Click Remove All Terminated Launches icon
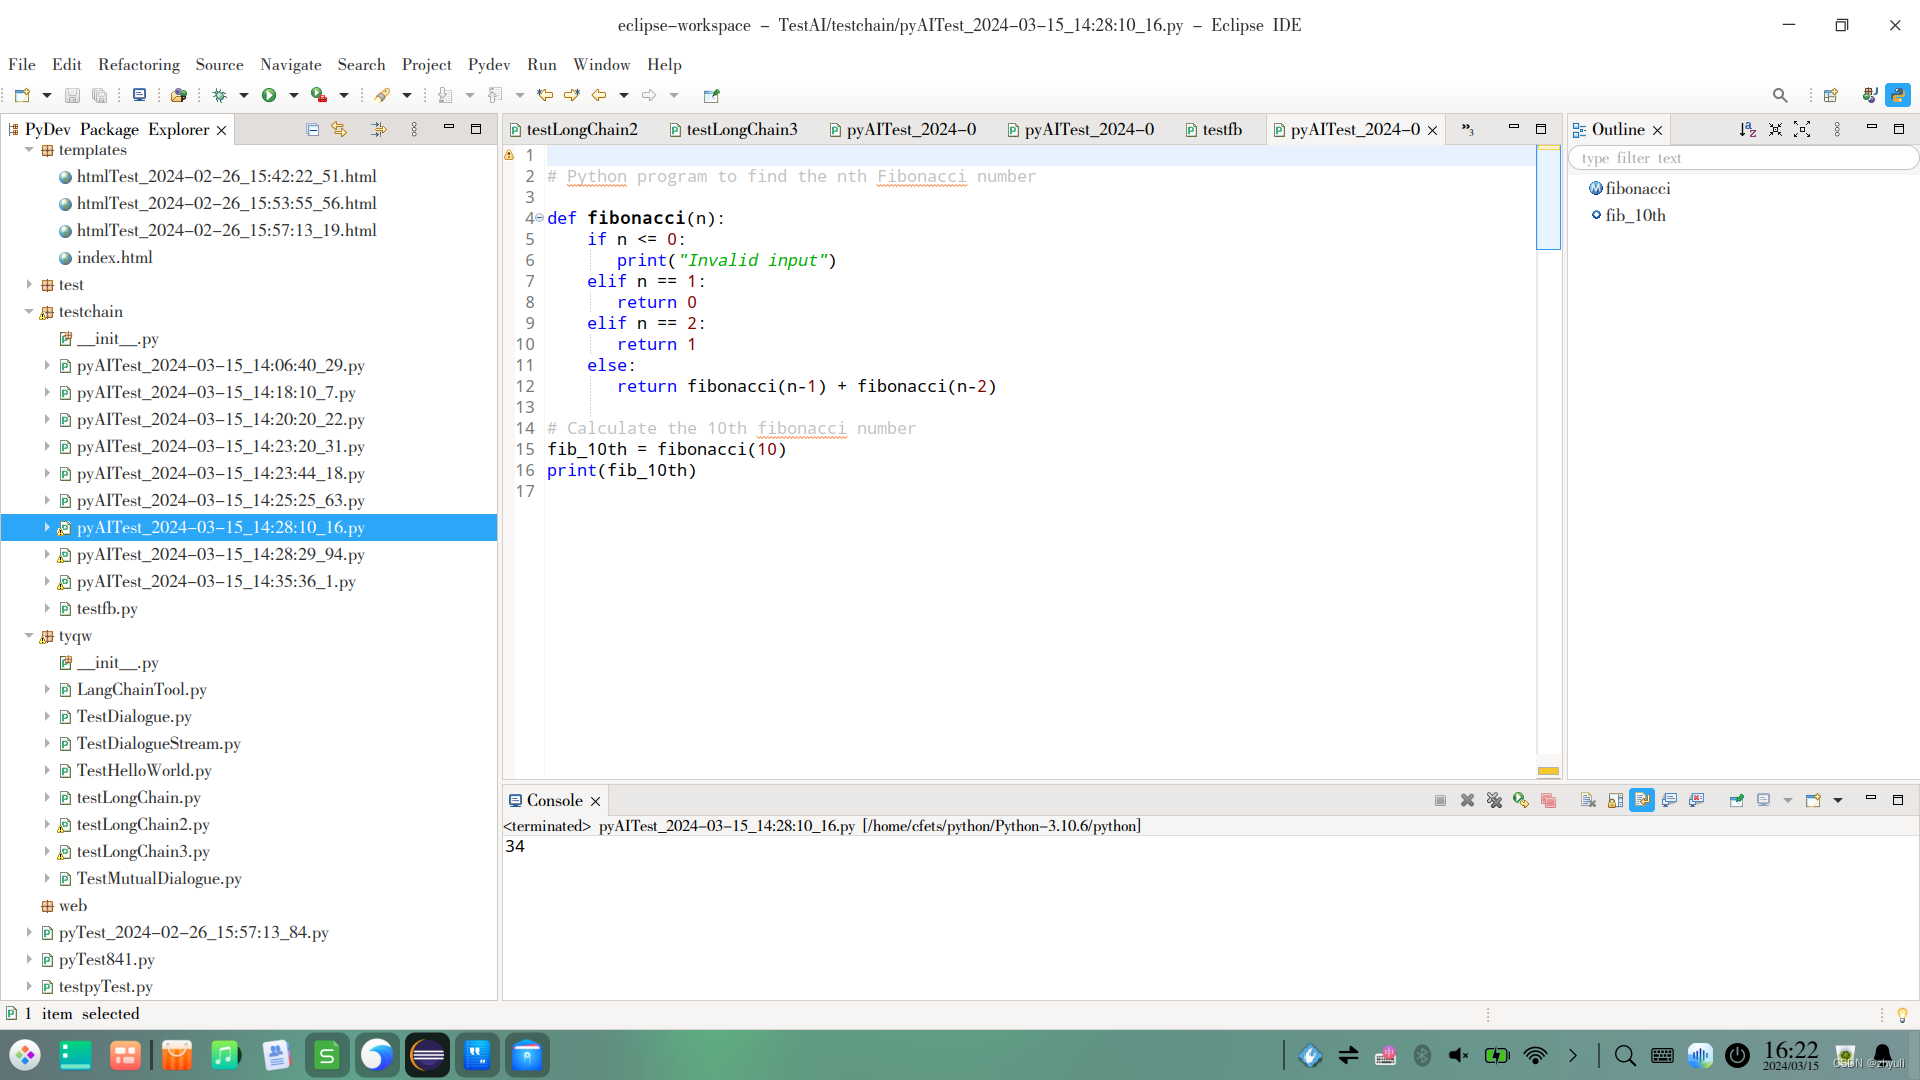Screen dimensions: 1920x1080 [1494, 800]
